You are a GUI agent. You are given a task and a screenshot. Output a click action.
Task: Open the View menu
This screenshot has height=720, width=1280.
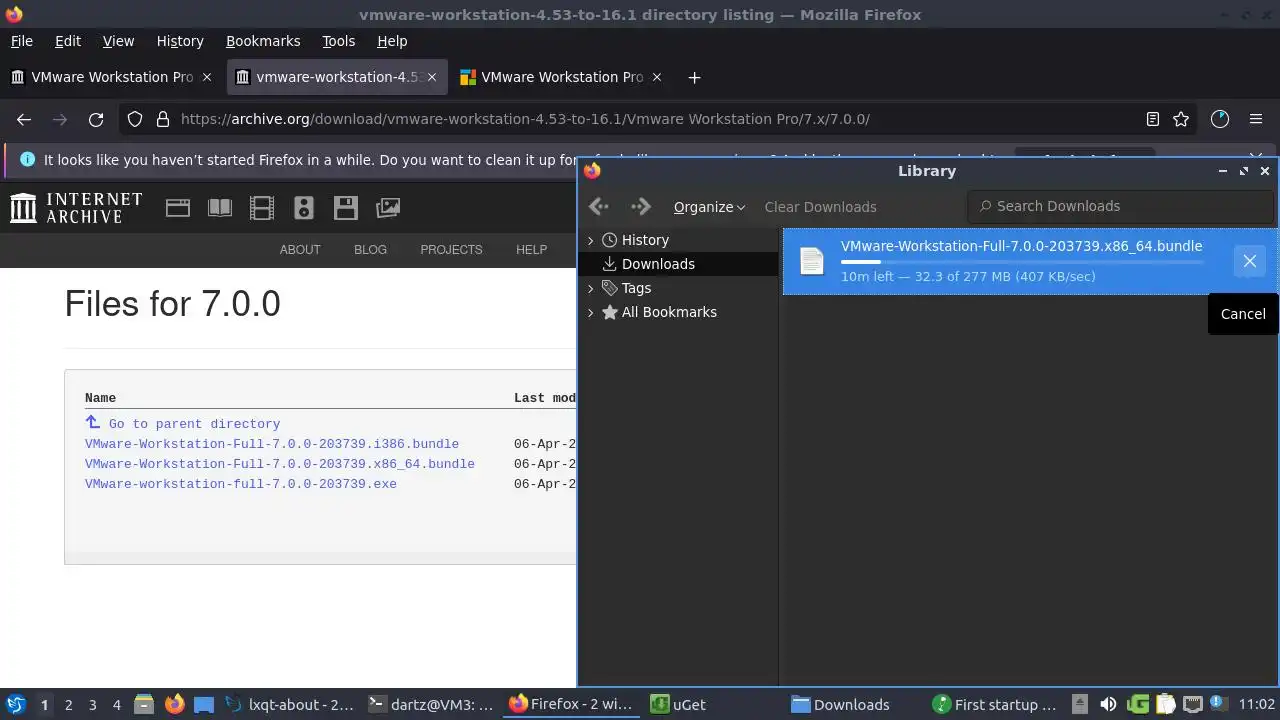click(118, 41)
